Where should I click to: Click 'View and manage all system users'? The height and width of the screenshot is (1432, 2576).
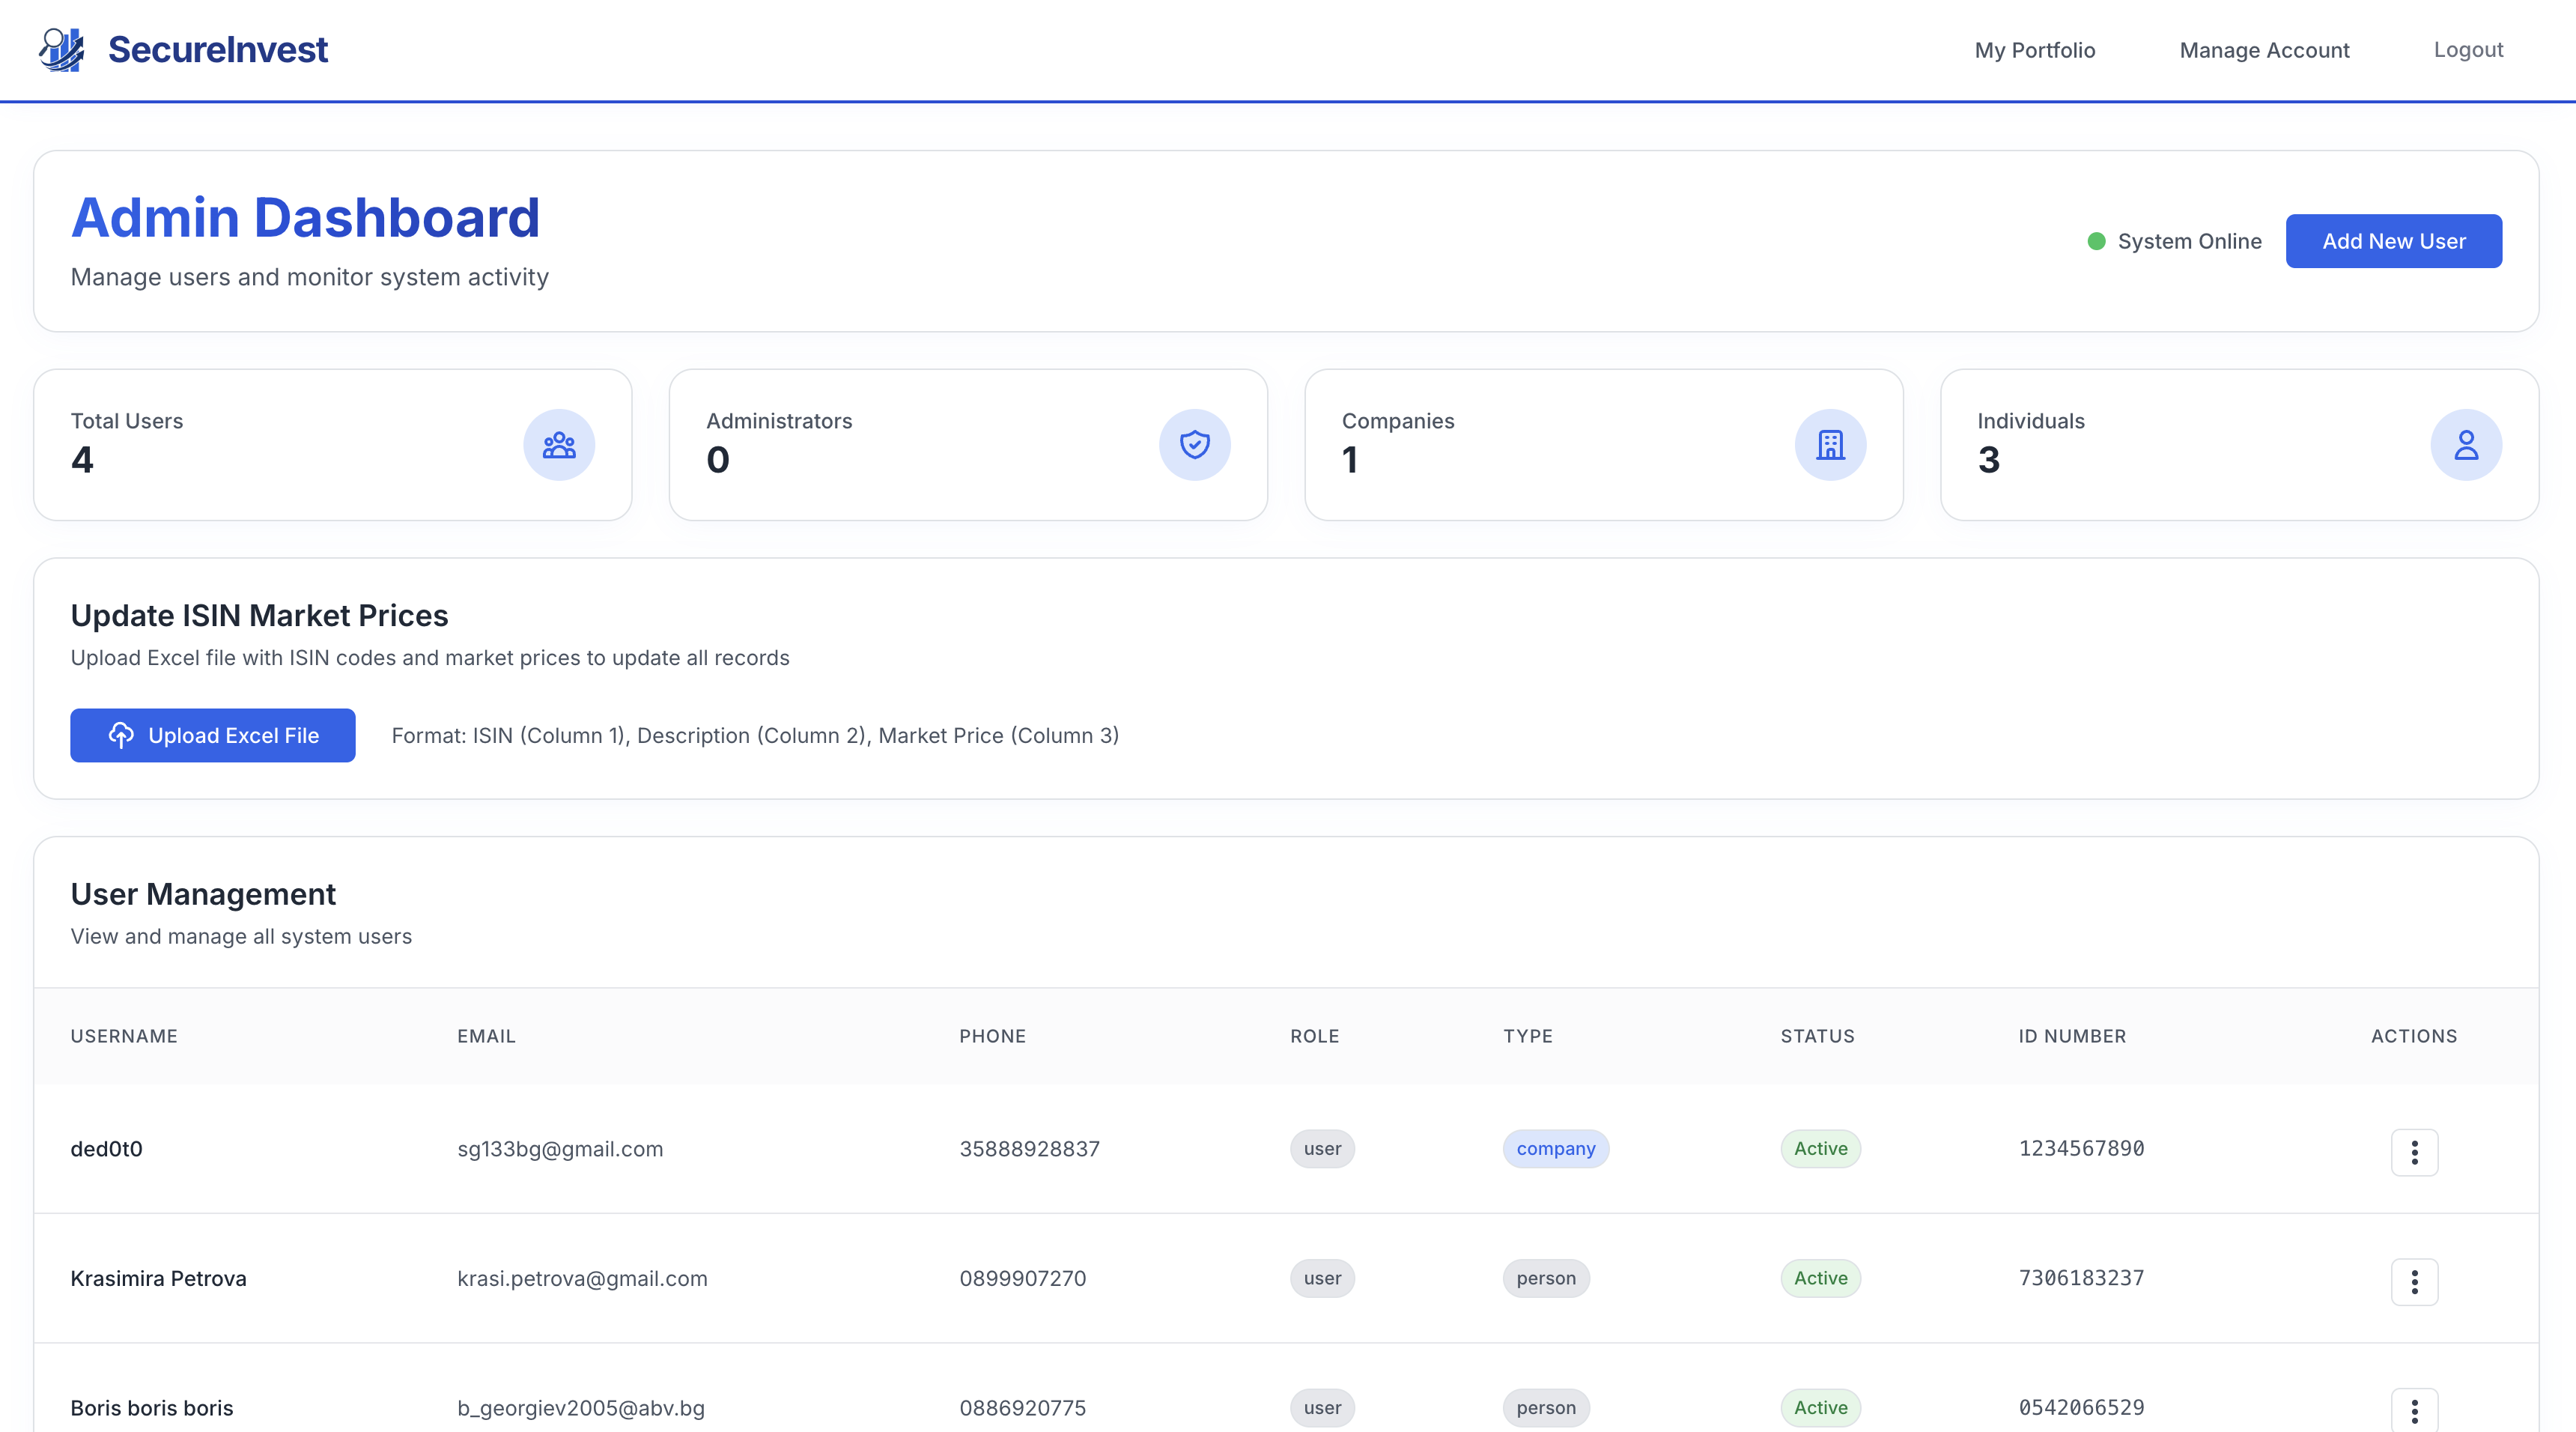pos(241,937)
